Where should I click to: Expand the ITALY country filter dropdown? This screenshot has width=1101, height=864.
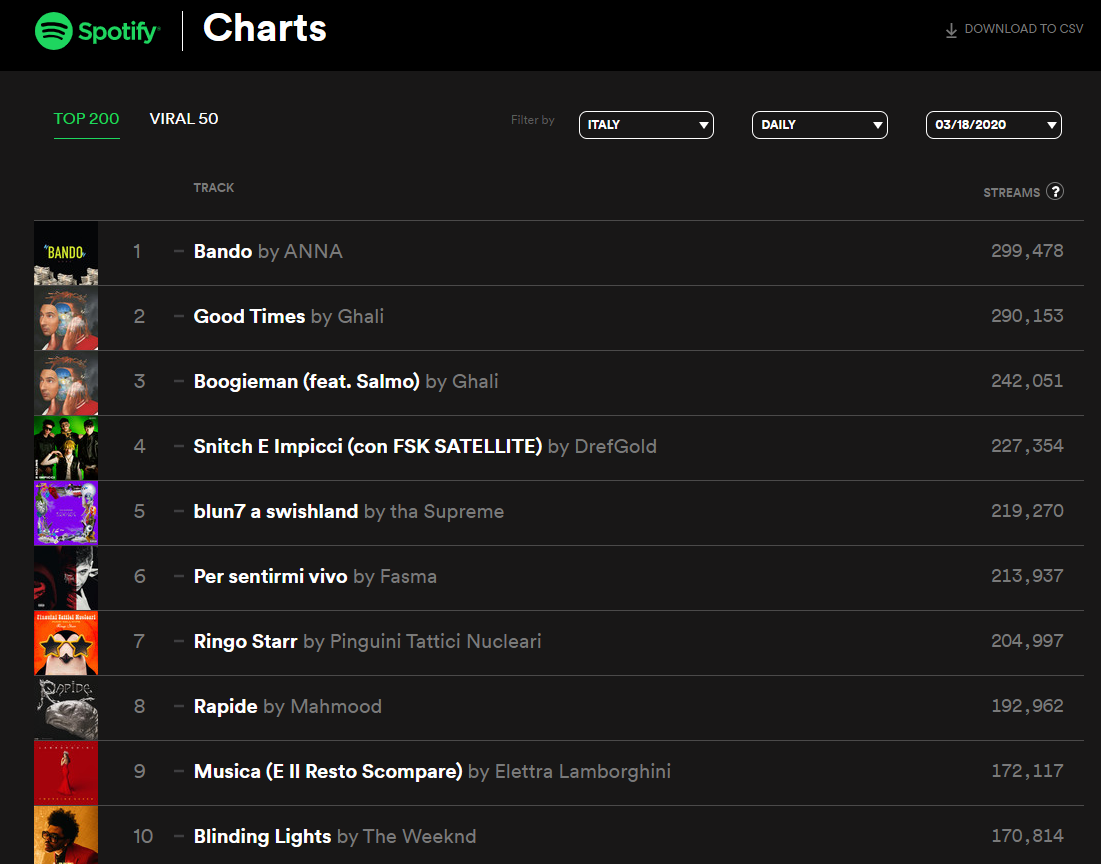(x=646, y=125)
